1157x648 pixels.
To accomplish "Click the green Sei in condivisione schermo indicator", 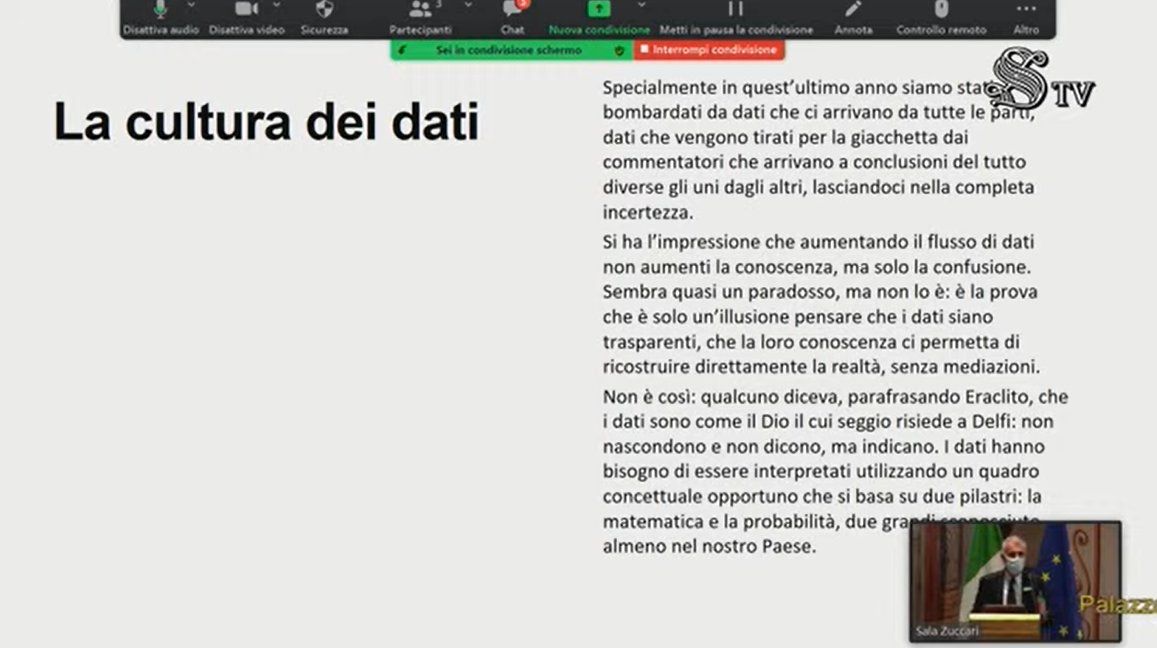I will click(x=511, y=50).
